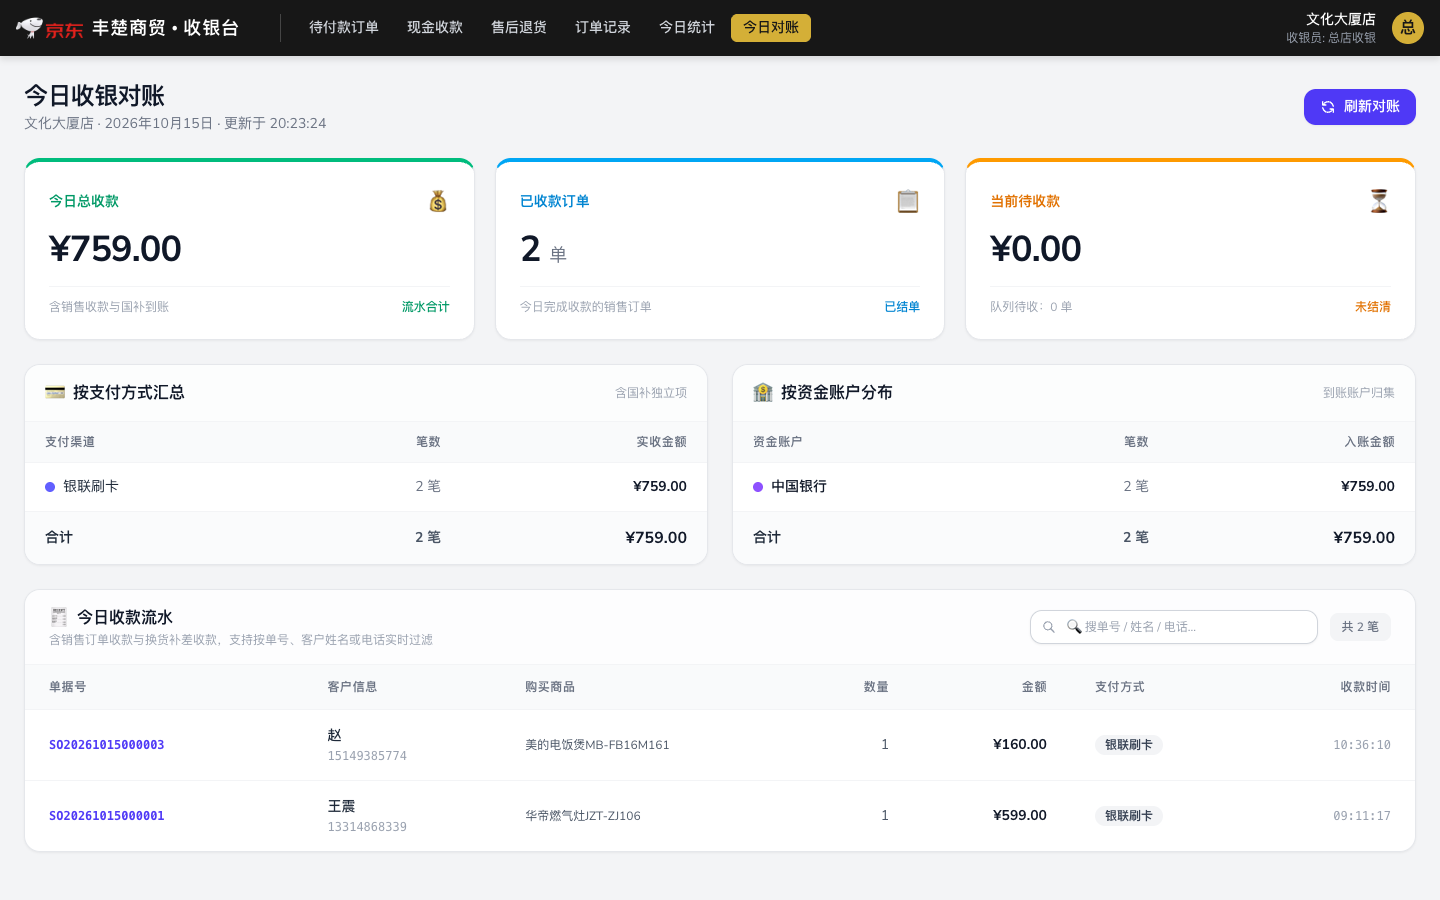Click the 银联刷卡 row in payment summary

pyautogui.click(x=366, y=487)
